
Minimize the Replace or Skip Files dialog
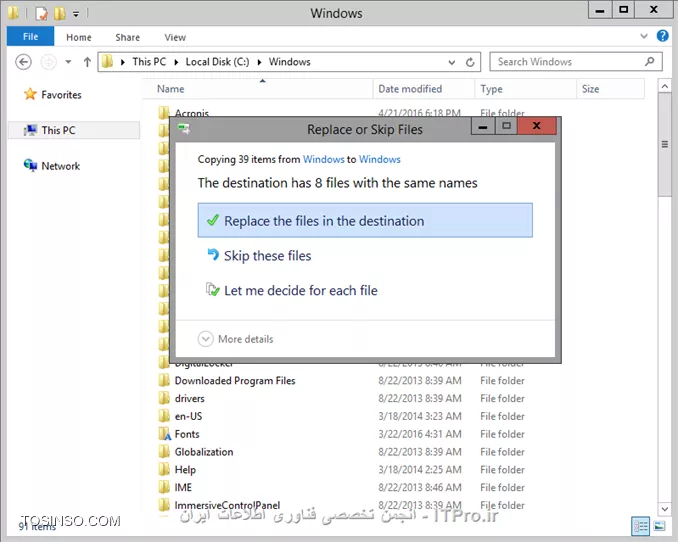click(x=483, y=127)
